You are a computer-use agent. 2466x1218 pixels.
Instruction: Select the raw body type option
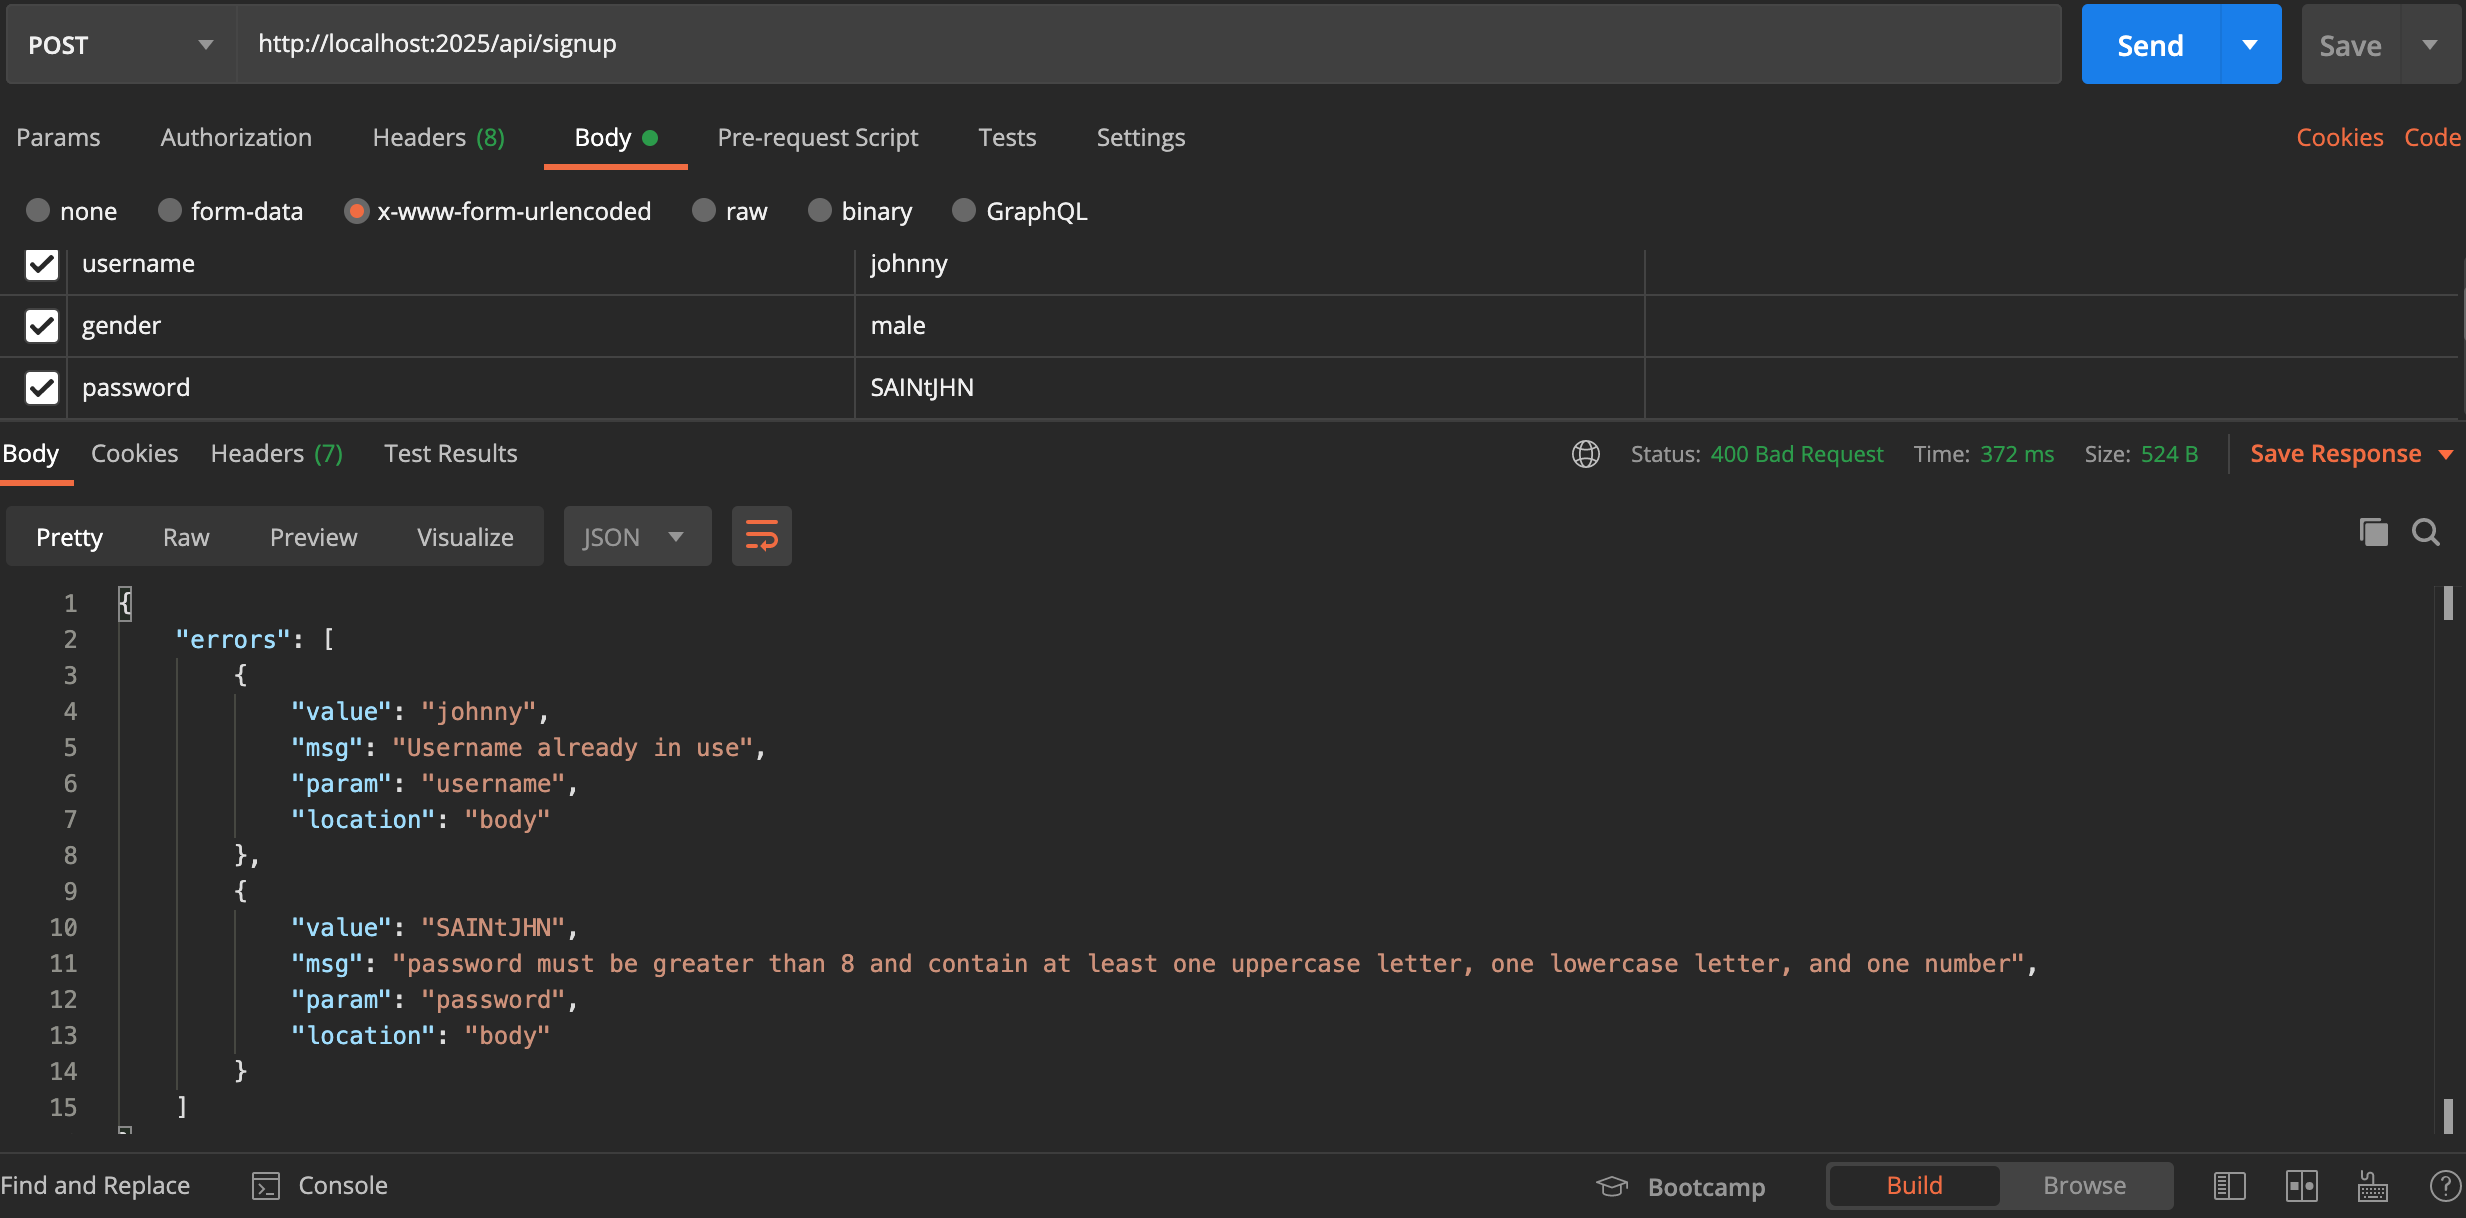pyautogui.click(x=703, y=210)
